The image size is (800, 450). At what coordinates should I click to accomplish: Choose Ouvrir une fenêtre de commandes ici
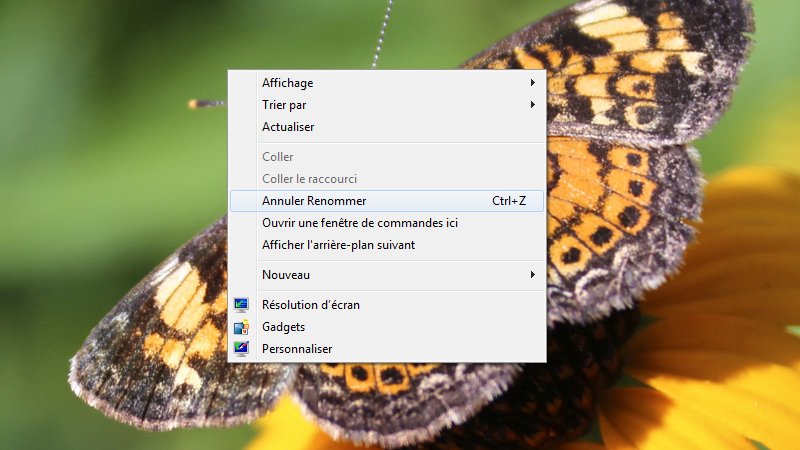tap(387, 223)
